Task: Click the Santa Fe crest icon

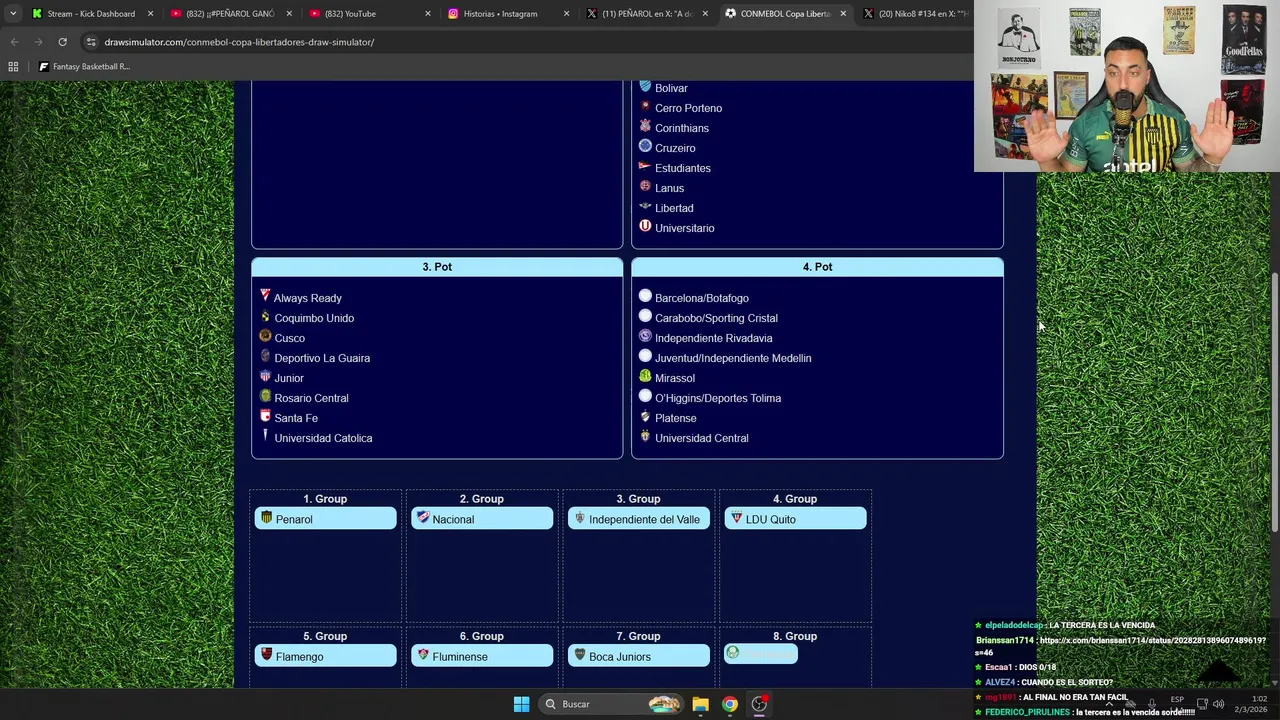Action: click(265, 416)
